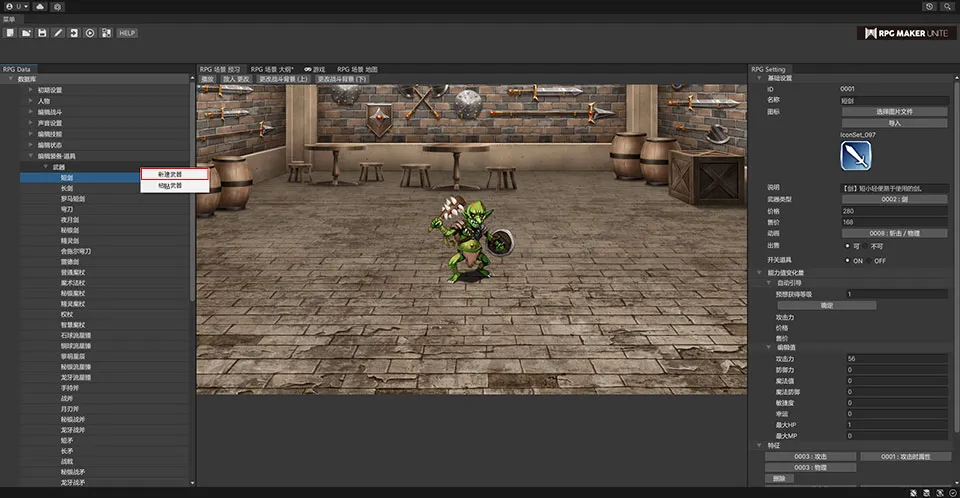Click the Save disk icon
The image size is (960, 498).
(42, 33)
